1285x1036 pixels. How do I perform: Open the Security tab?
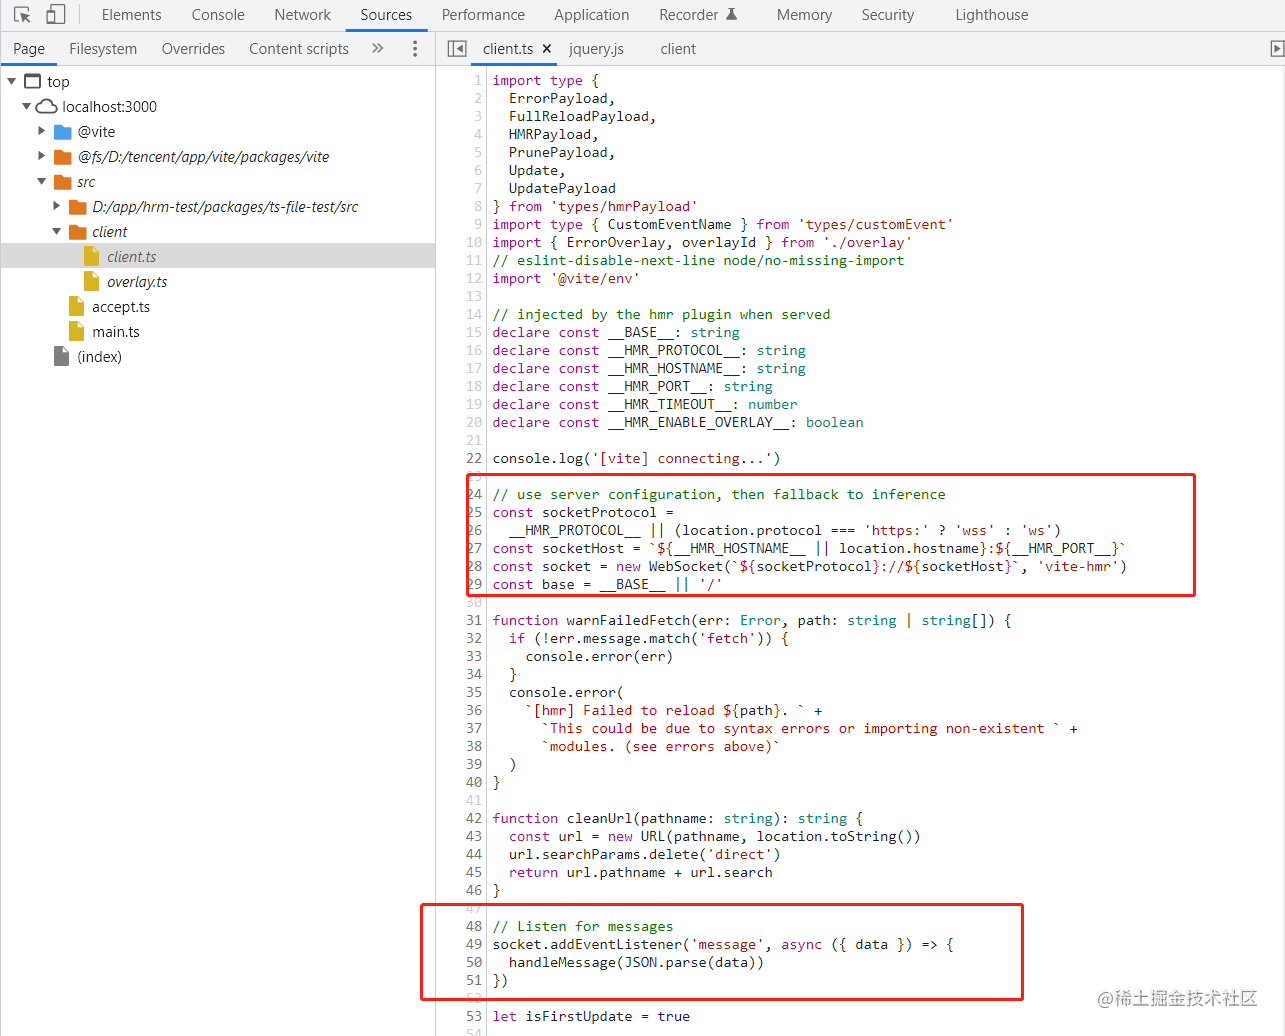[x=888, y=15]
